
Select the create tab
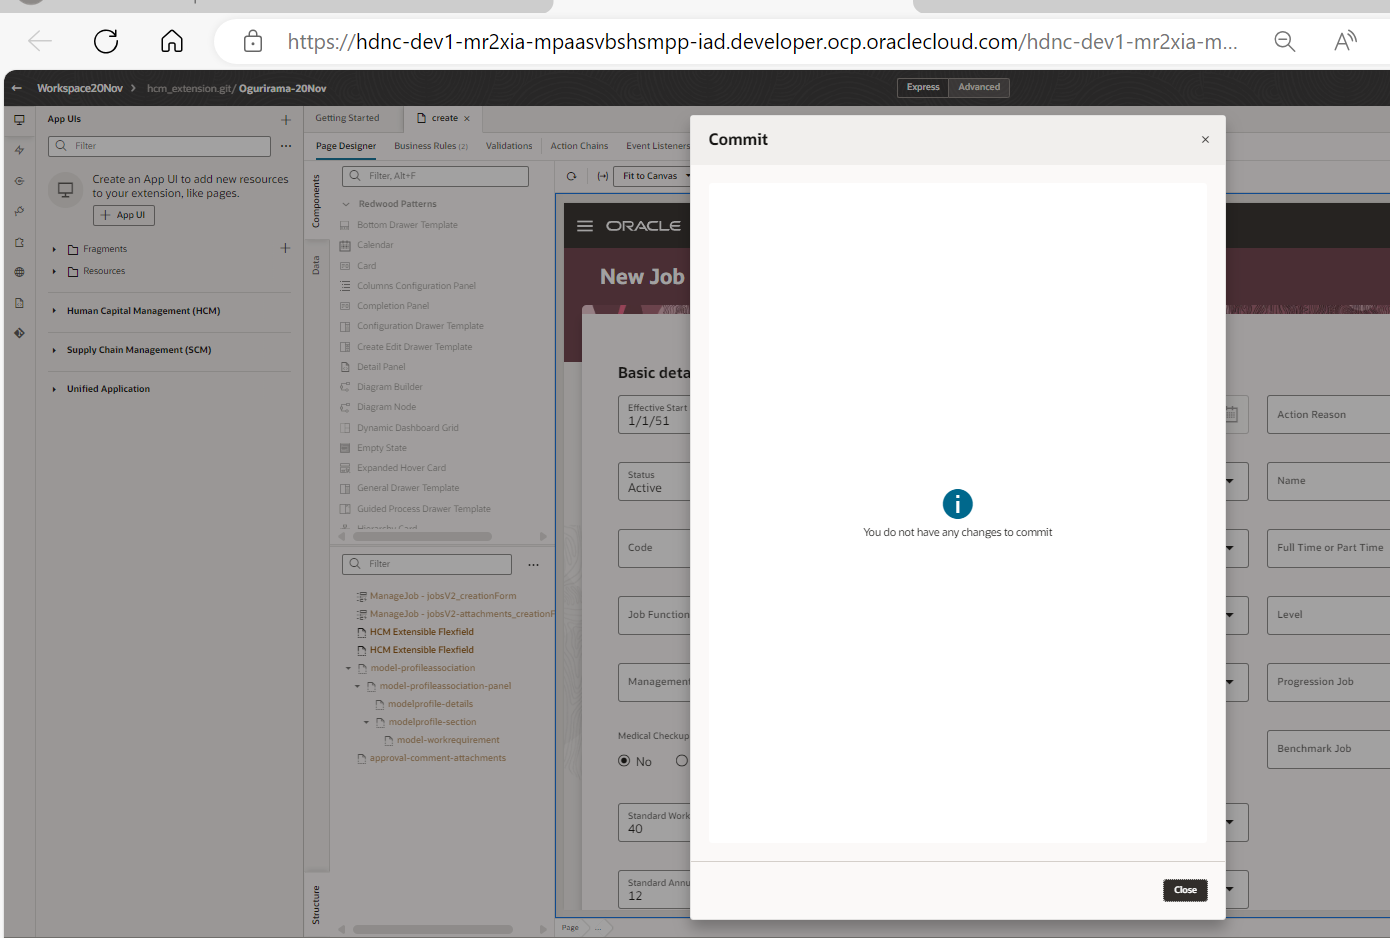click(444, 118)
